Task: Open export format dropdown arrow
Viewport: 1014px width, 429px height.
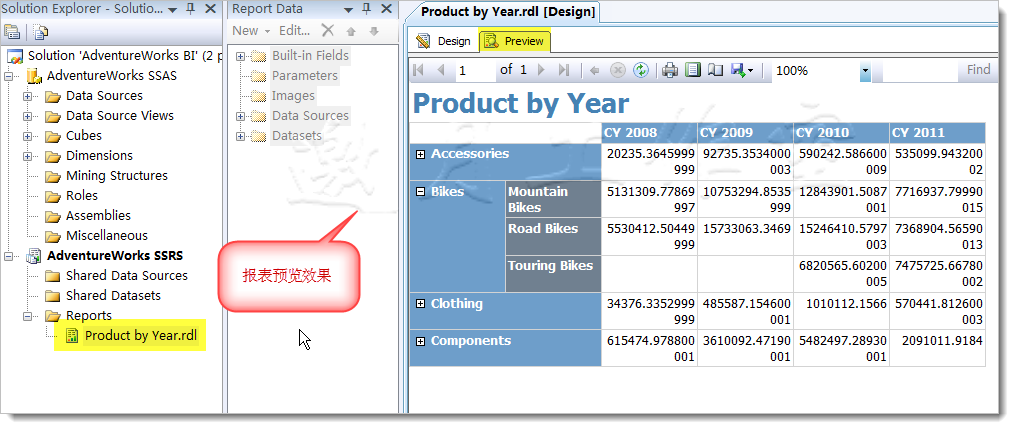Action: tap(750, 71)
